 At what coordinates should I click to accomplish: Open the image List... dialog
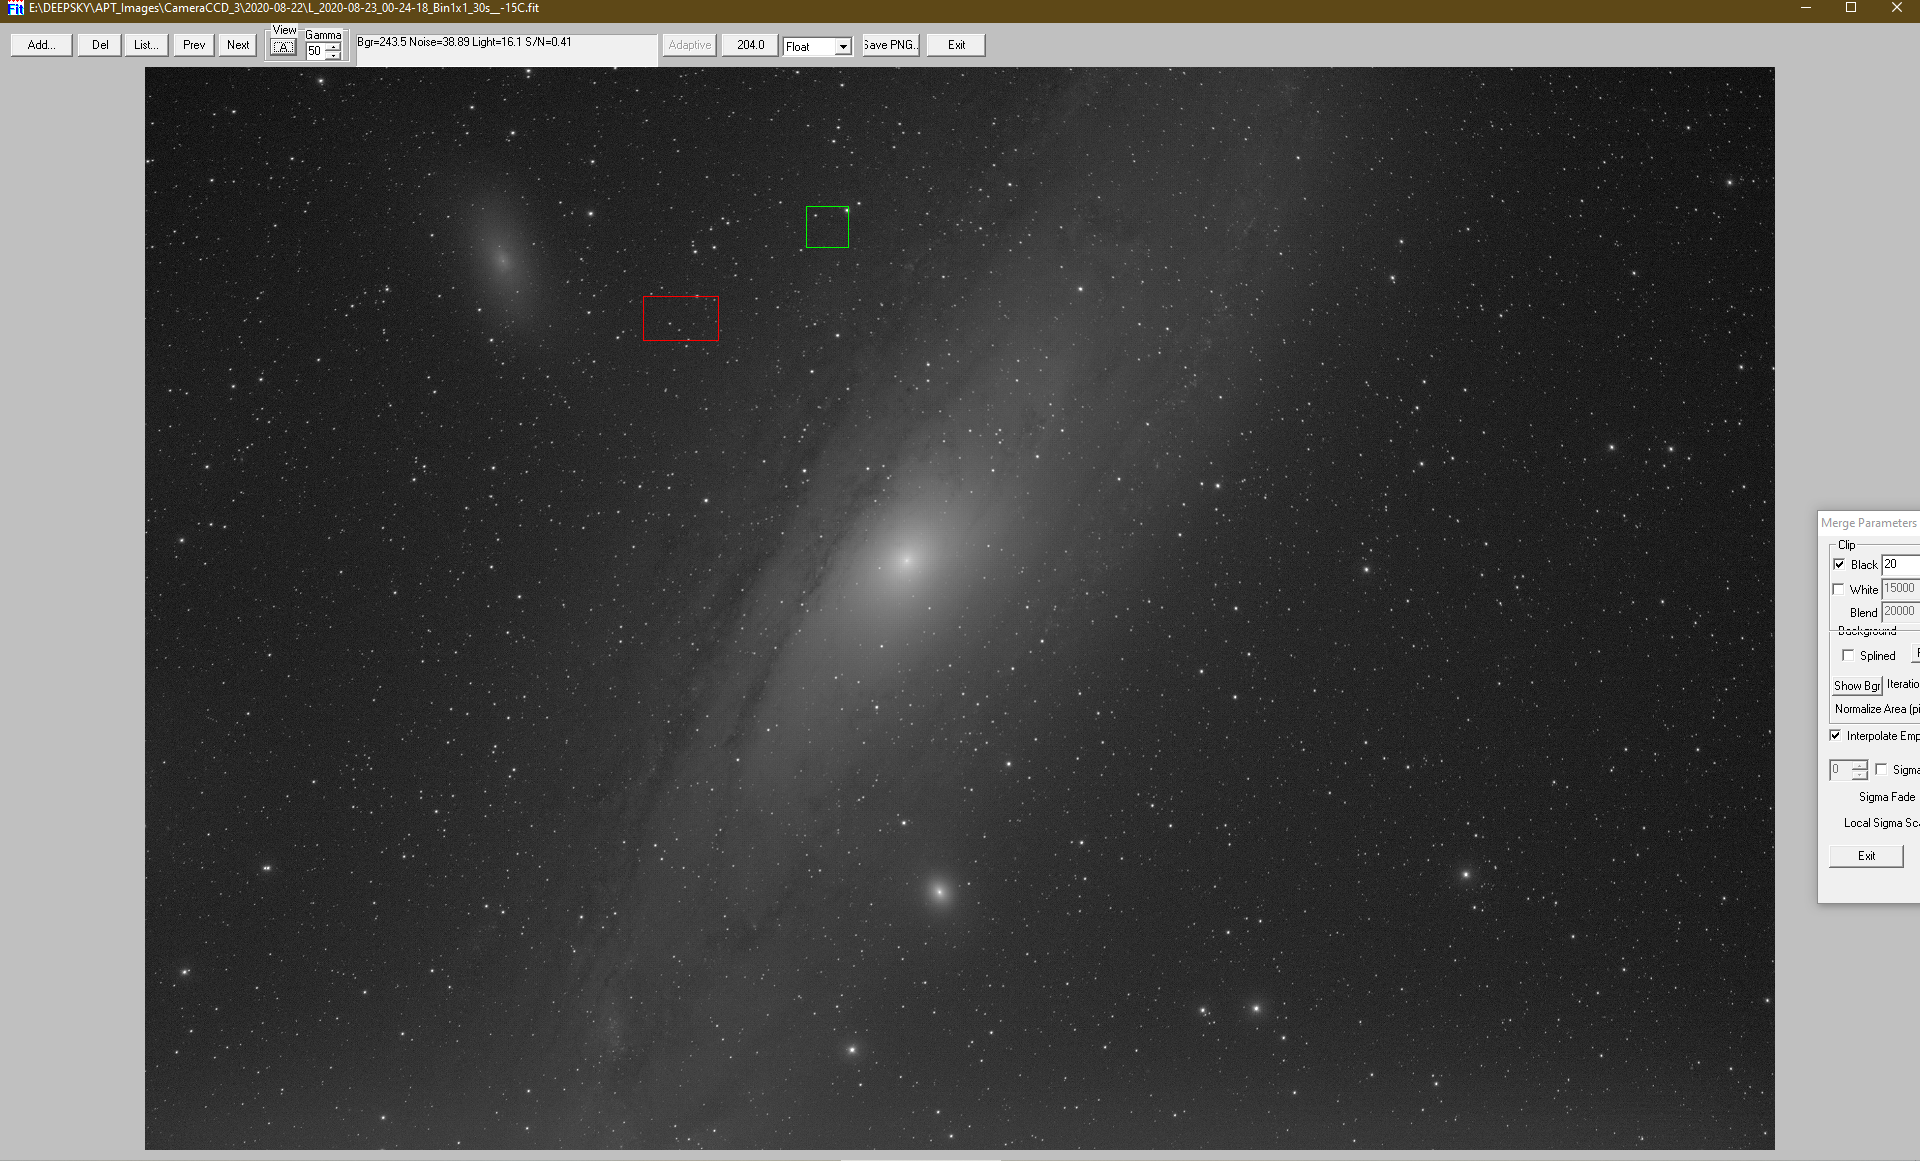coord(146,45)
